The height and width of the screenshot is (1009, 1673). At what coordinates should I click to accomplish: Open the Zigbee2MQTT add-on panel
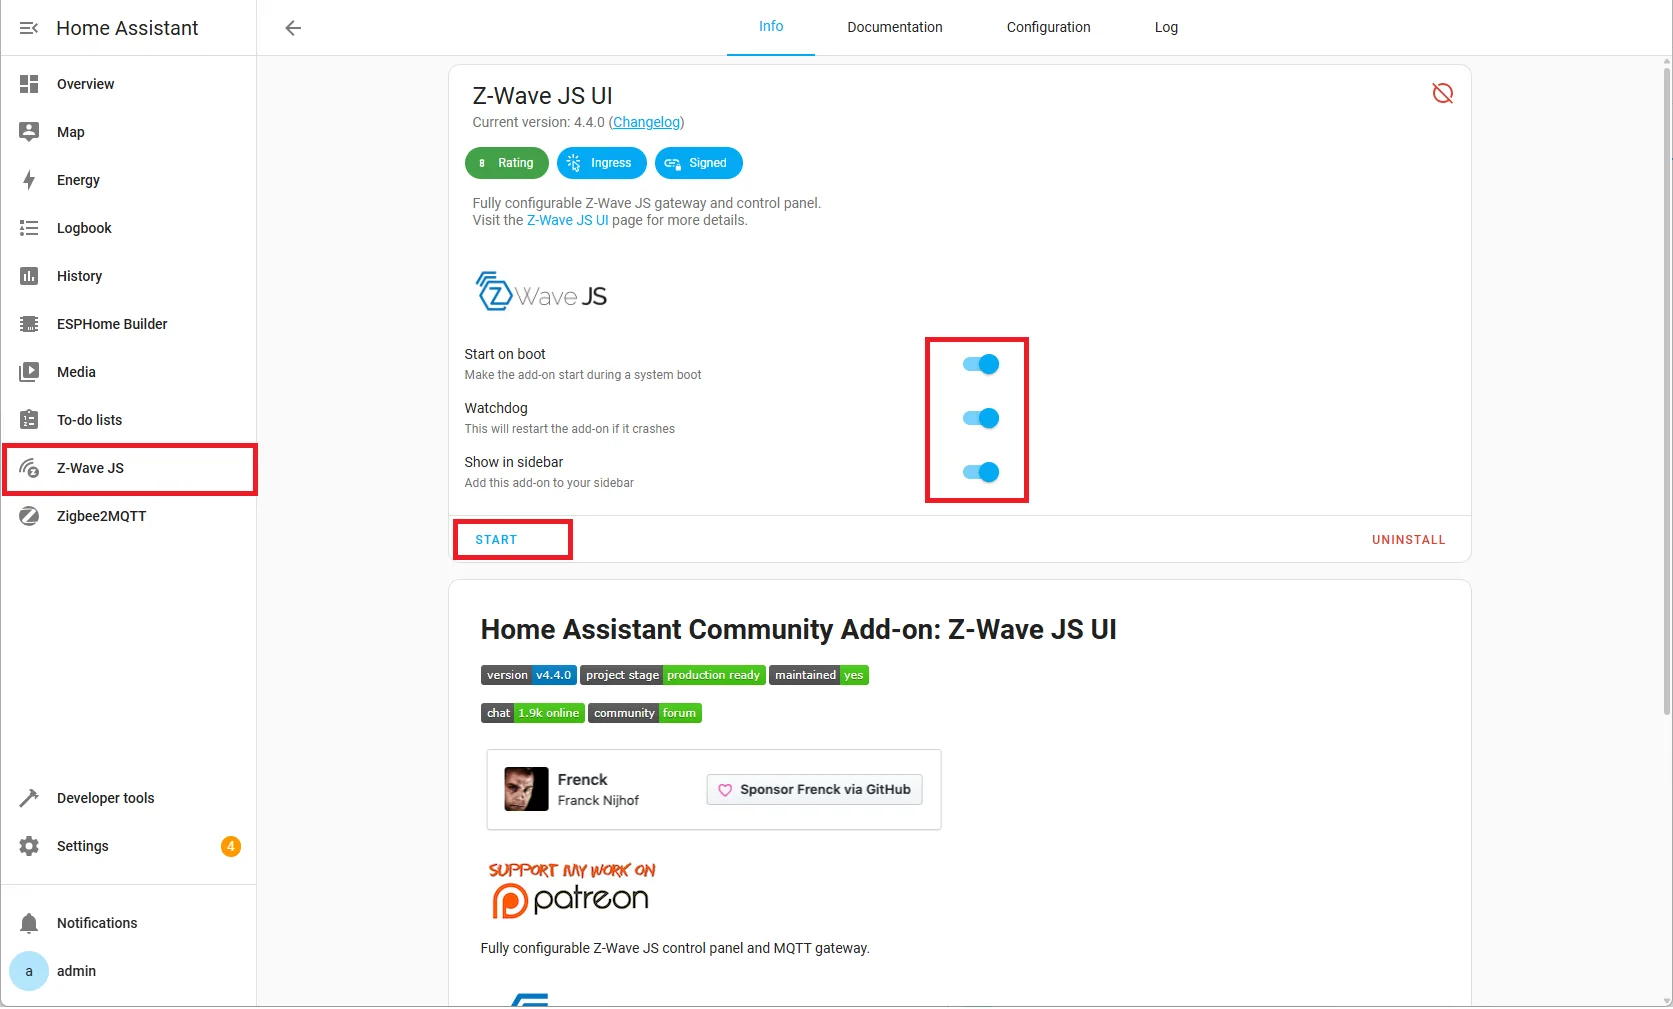101,516
